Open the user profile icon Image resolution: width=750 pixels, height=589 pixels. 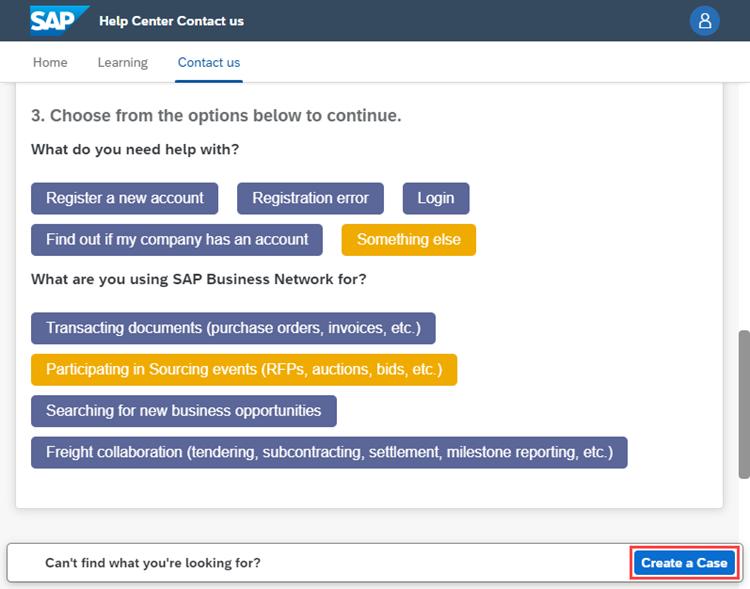pos(705,21)
